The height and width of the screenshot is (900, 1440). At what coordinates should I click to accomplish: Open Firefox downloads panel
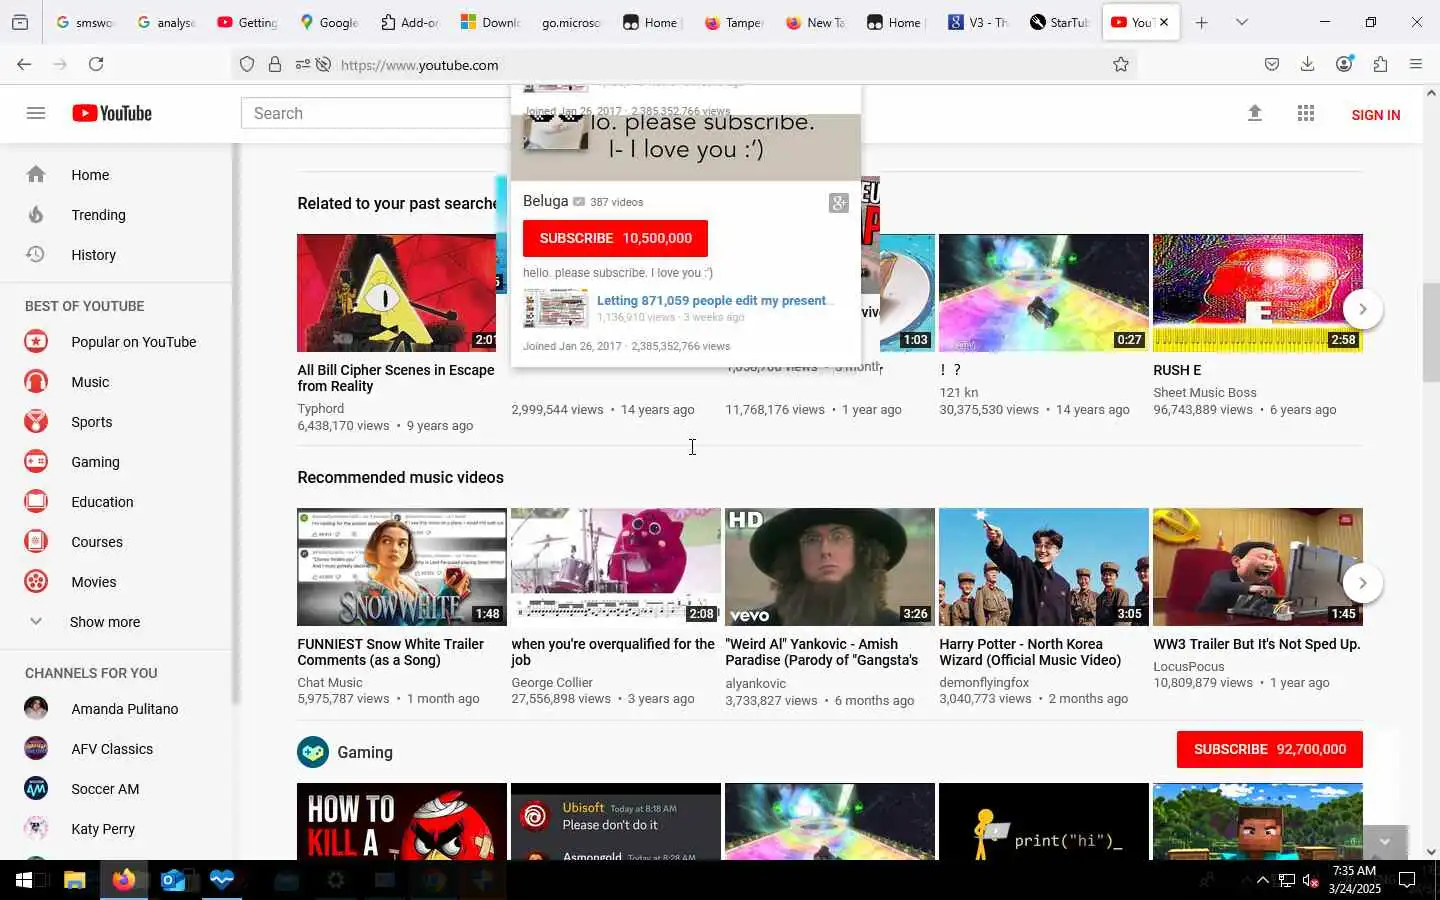coord(1307,64)
